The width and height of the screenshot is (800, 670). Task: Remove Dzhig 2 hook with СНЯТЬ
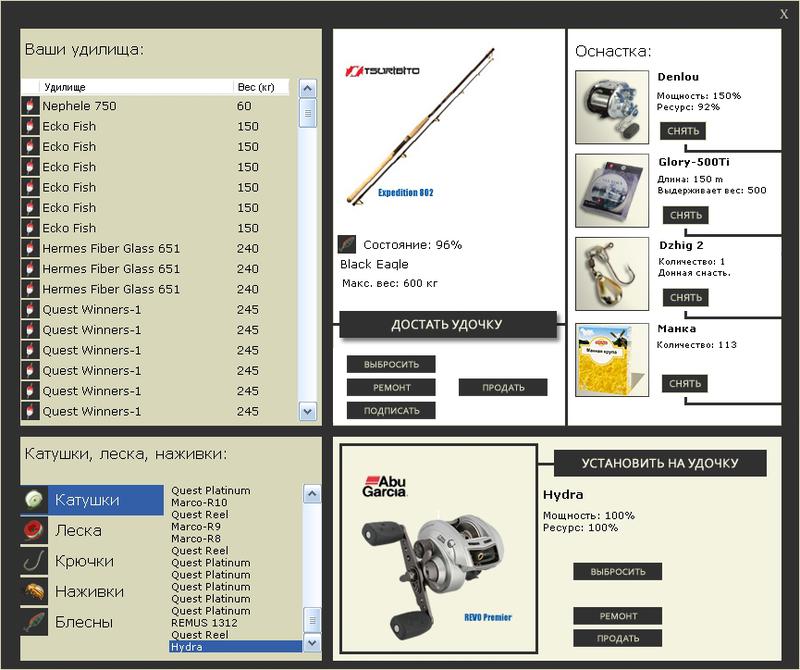tap(686, 297)
